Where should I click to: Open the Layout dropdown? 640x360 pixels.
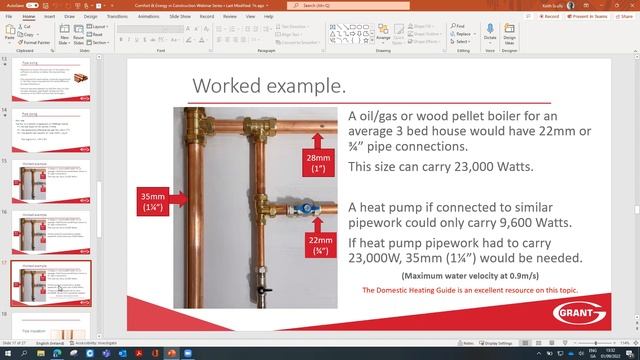(x=97, y=27)
